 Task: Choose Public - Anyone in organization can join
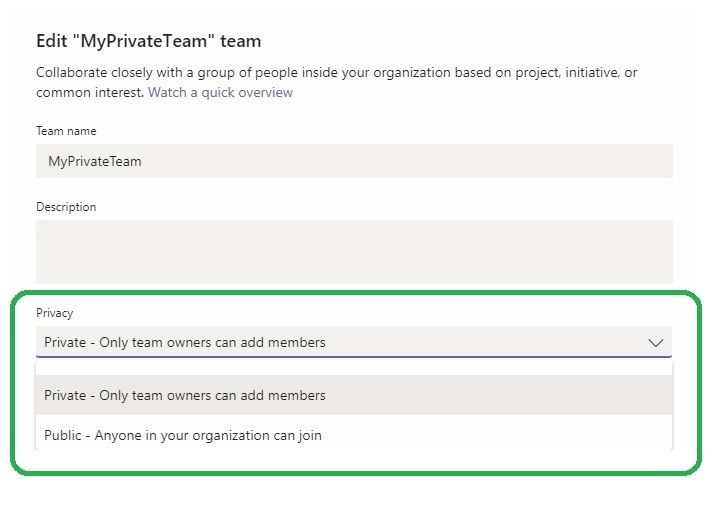pos(354,435)
